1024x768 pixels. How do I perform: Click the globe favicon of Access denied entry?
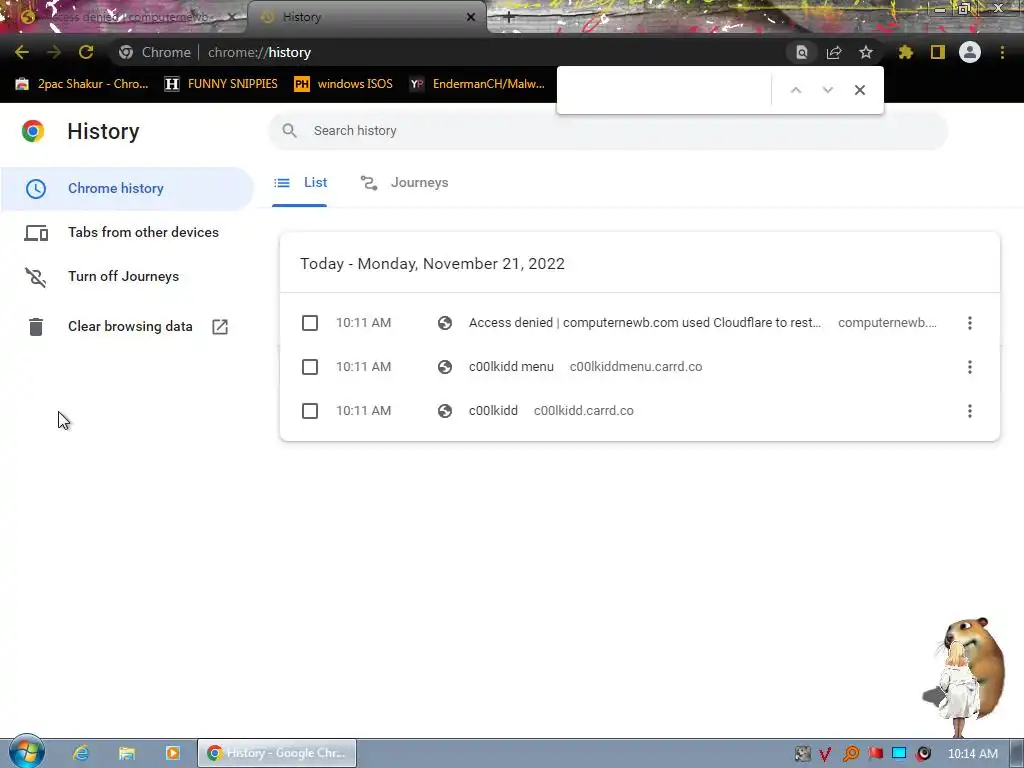coord(445,323)
